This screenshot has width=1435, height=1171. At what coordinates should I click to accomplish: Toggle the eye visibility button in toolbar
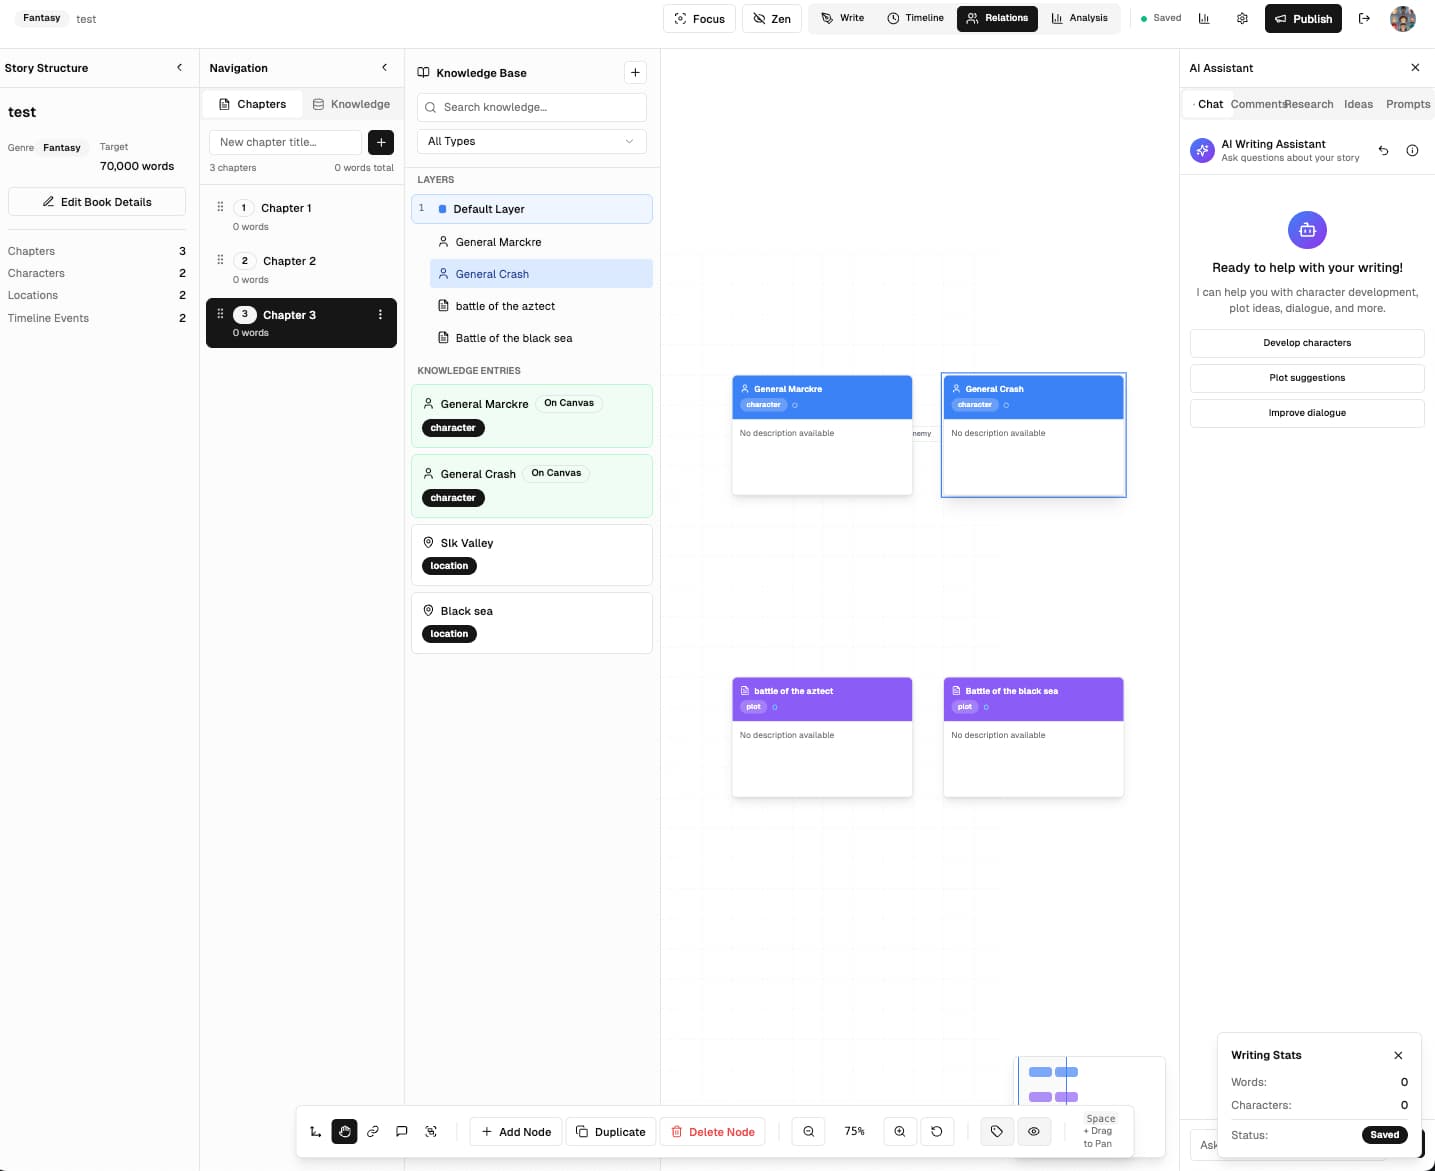(1034, 1131)
